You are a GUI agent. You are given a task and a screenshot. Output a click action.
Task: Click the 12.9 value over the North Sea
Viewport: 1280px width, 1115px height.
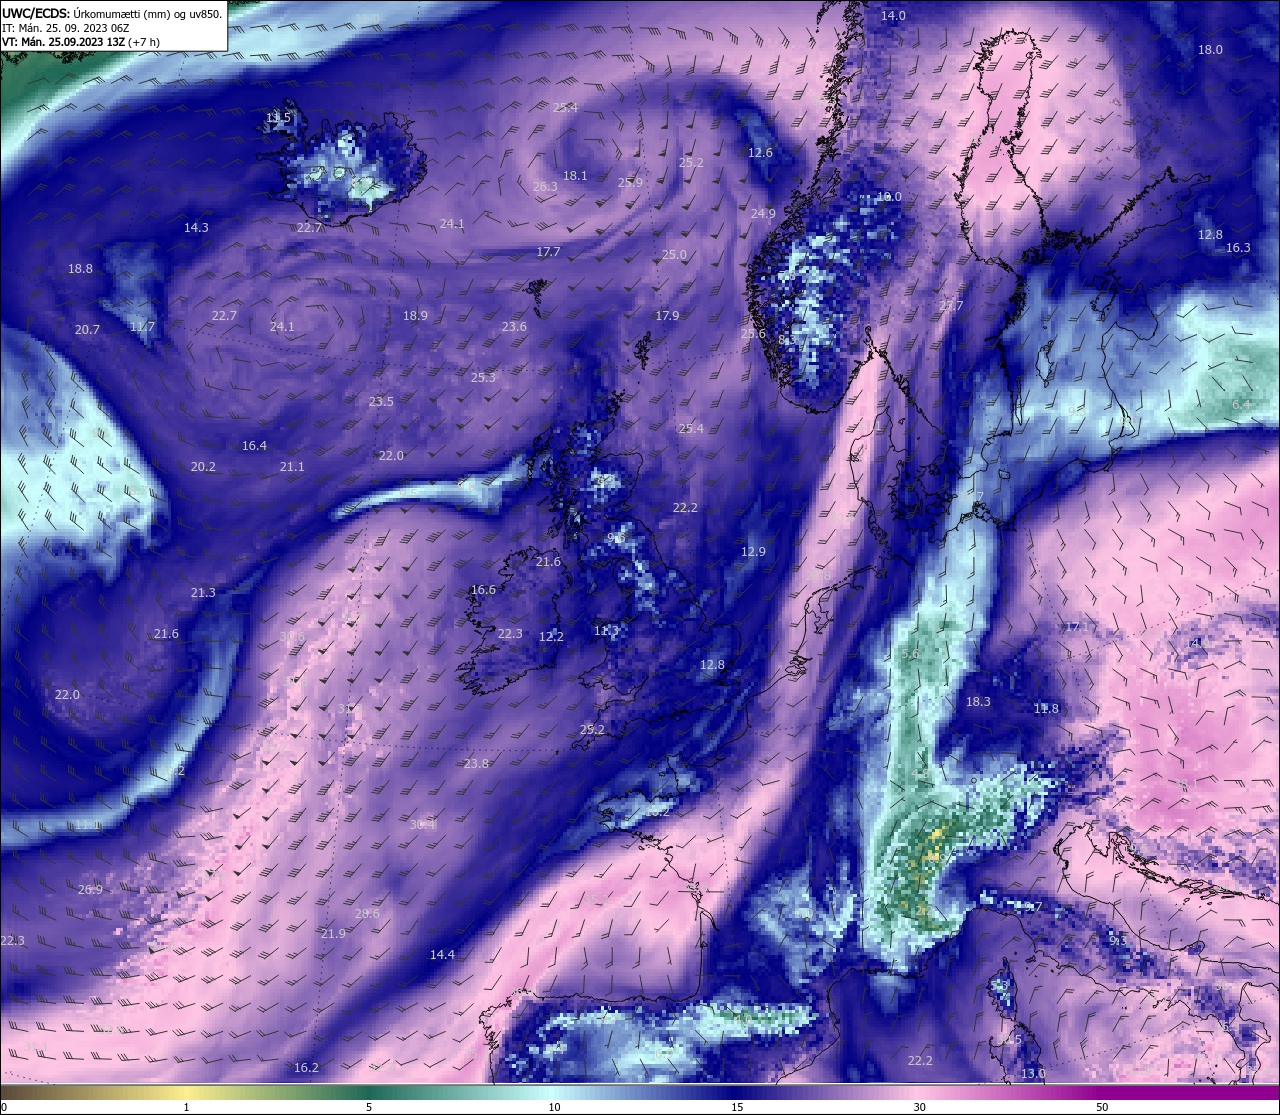pos(753,551)
